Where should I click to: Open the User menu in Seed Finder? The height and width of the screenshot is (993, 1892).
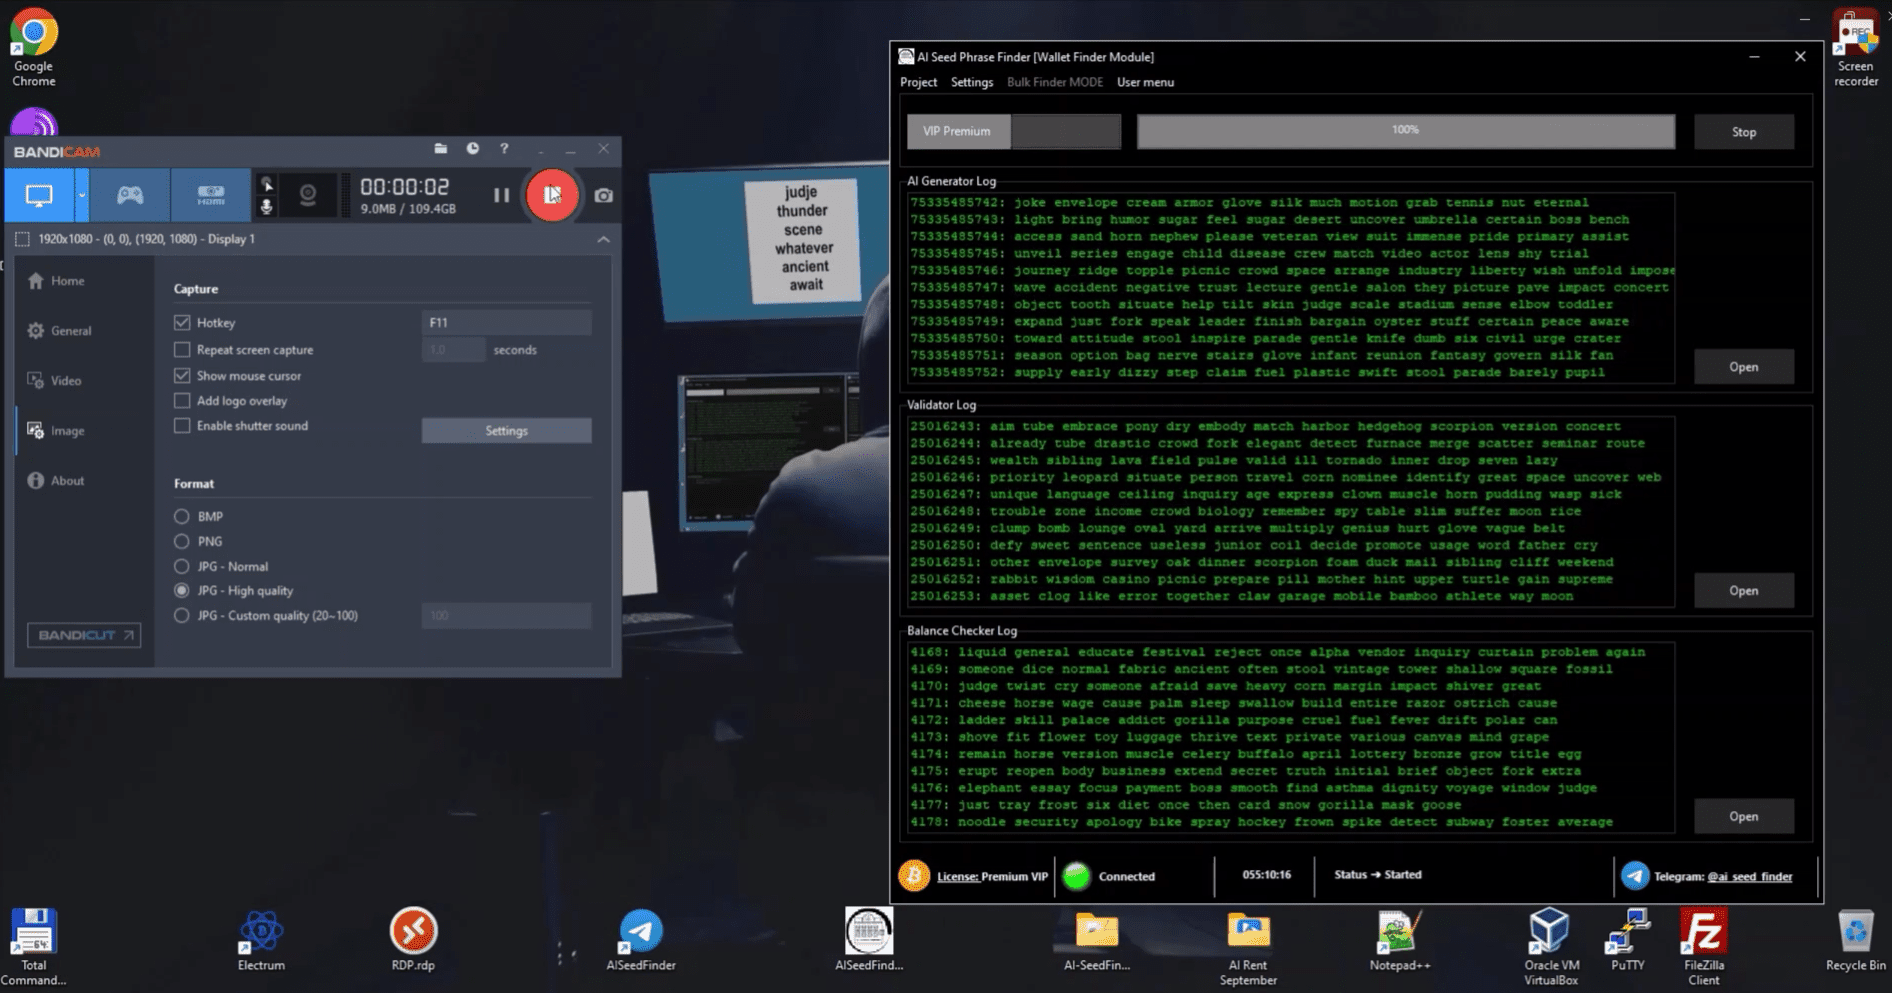pos(1145,82)
